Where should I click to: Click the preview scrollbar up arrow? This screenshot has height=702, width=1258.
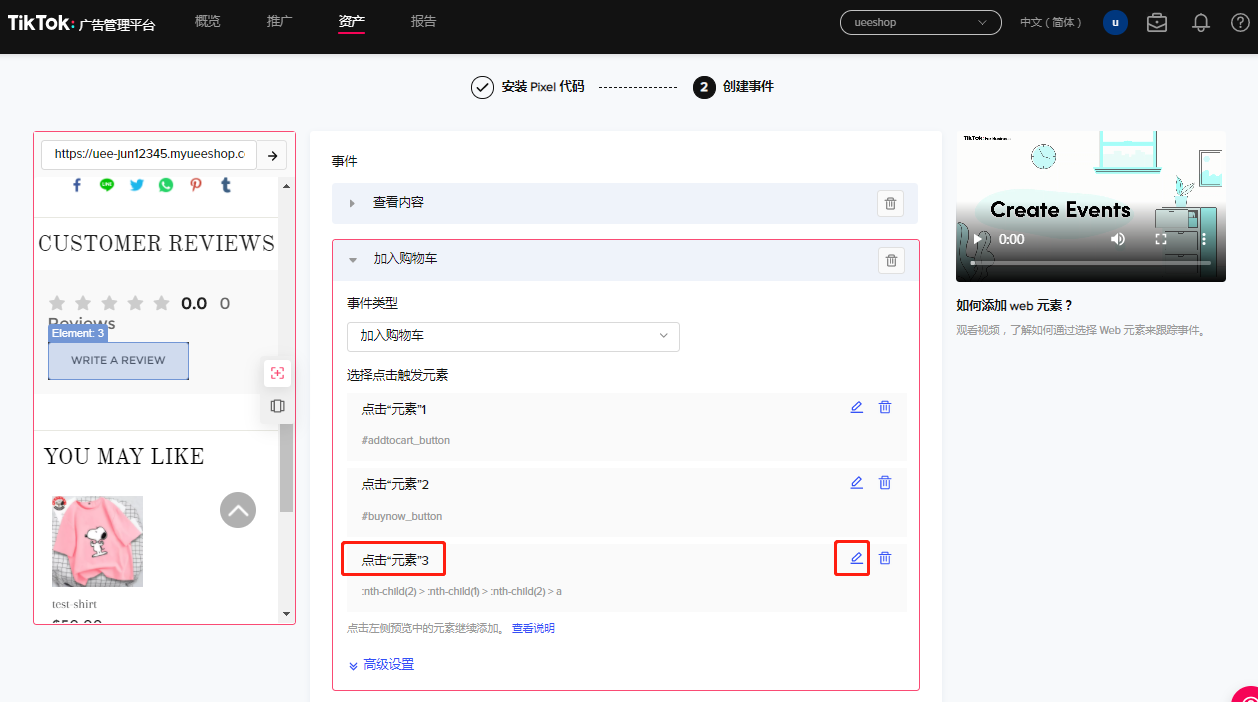pos(286,185)
